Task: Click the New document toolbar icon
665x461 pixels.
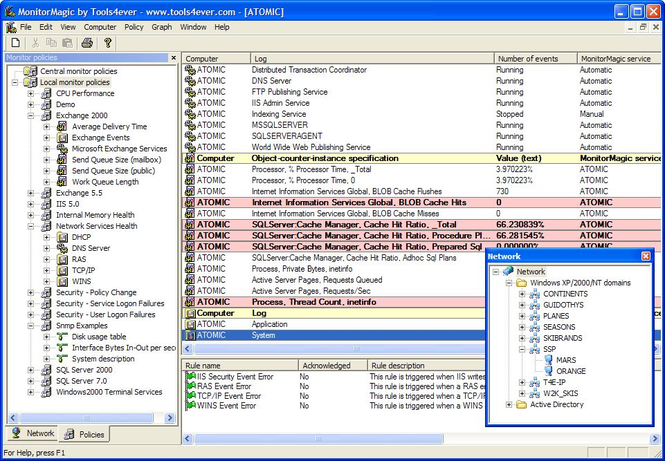Action: pyautogui.click(x=16, y=43)
